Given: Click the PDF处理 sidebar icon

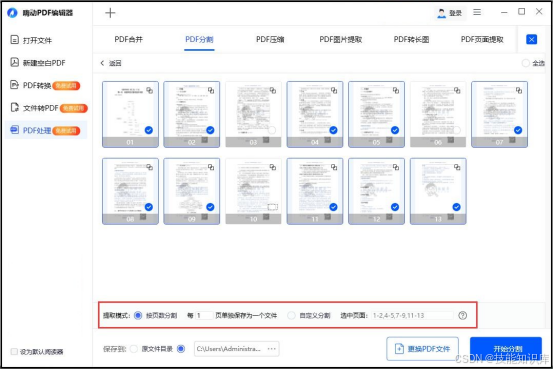Looking at the screenshot, I should 14,130.
